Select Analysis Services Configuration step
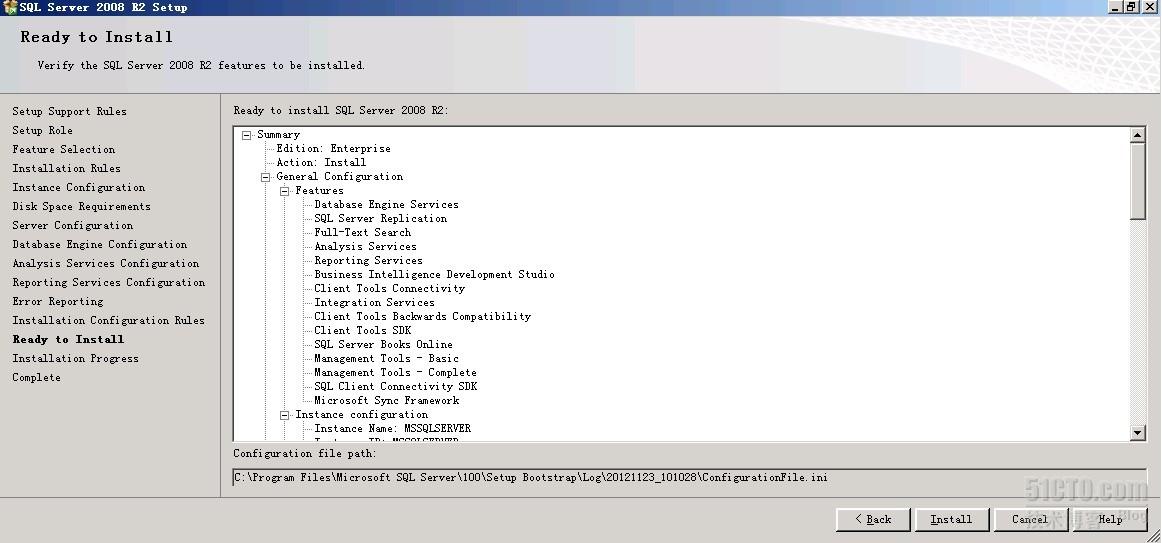Image resolution: width=1162 pixels, height=543 pixels. [105, 263]
